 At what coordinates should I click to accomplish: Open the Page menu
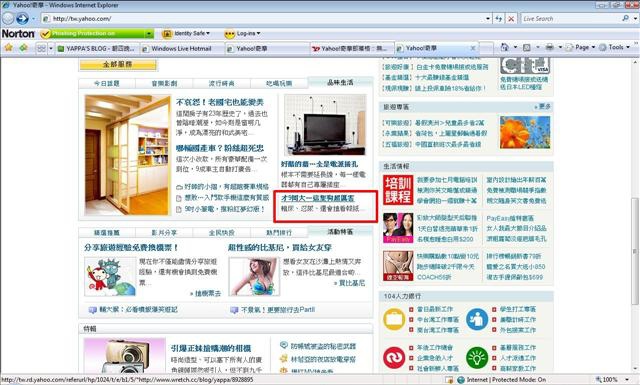tap(580, 47)
